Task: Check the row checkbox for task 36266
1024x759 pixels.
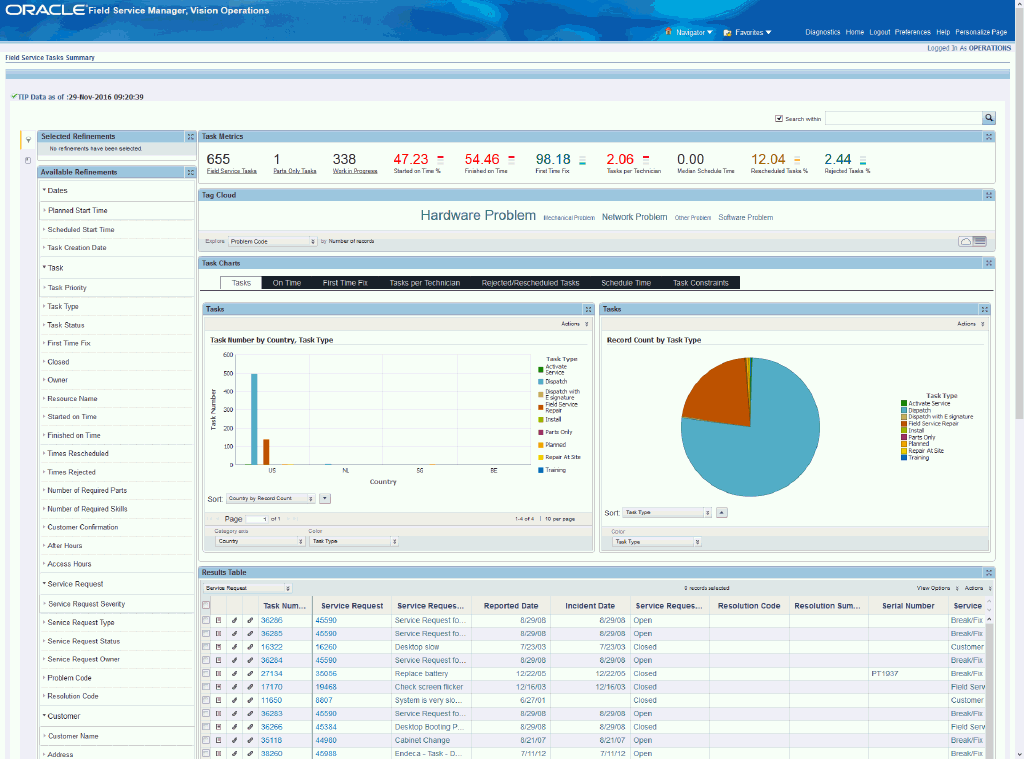Action: [x=206, y=726]
